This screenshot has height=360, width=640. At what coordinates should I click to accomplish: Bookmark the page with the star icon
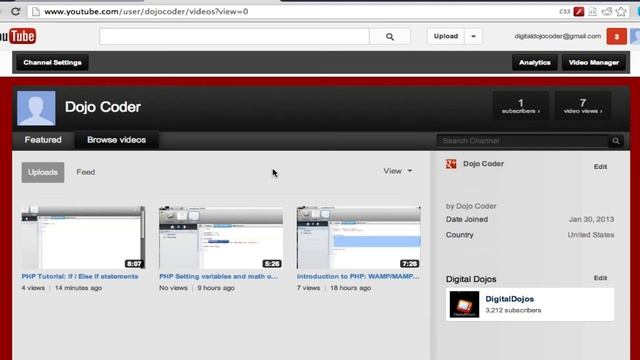click(x=621, y=11)
